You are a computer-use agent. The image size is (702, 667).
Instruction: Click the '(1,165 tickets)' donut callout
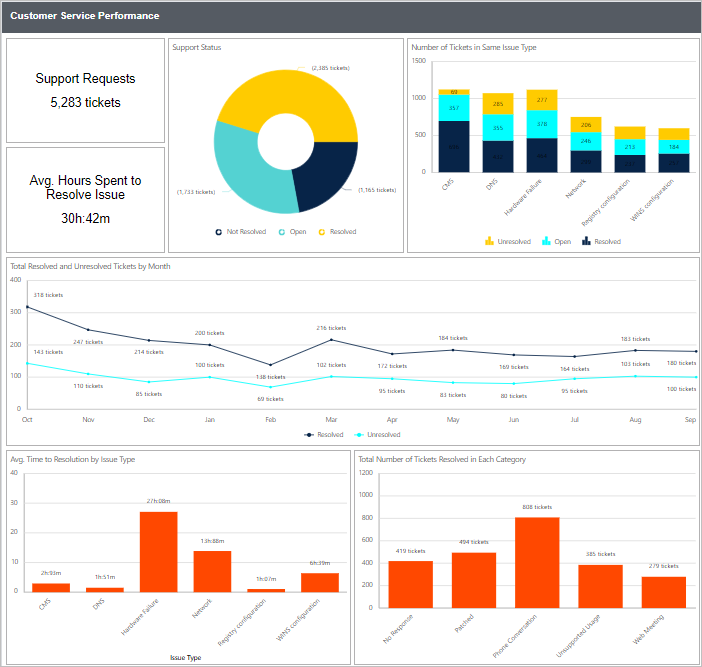377,190
